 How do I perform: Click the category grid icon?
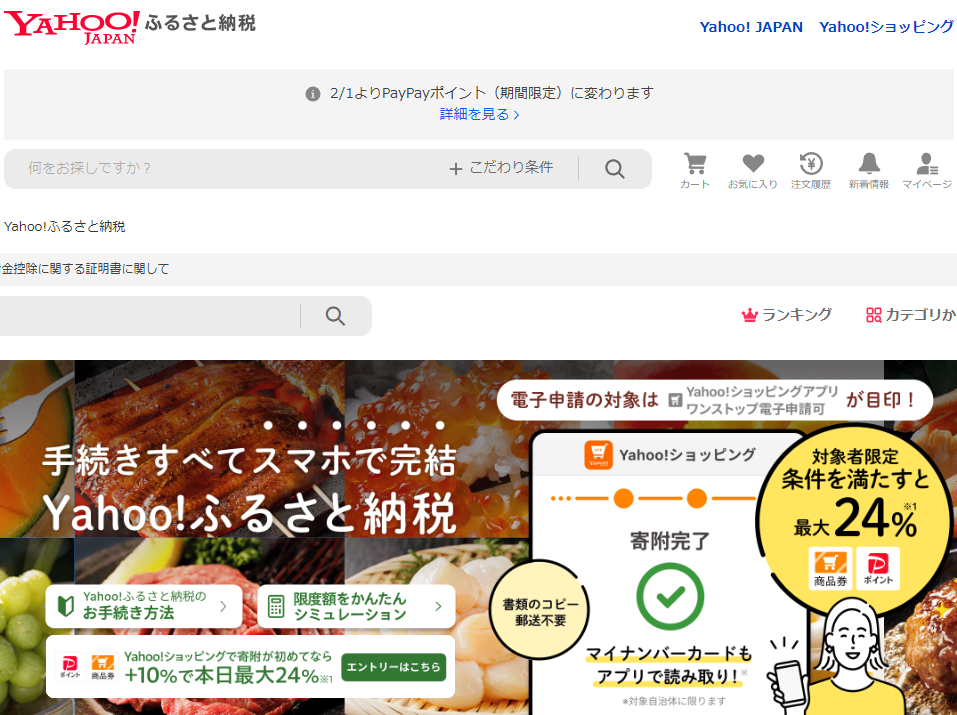click(873, 315)
